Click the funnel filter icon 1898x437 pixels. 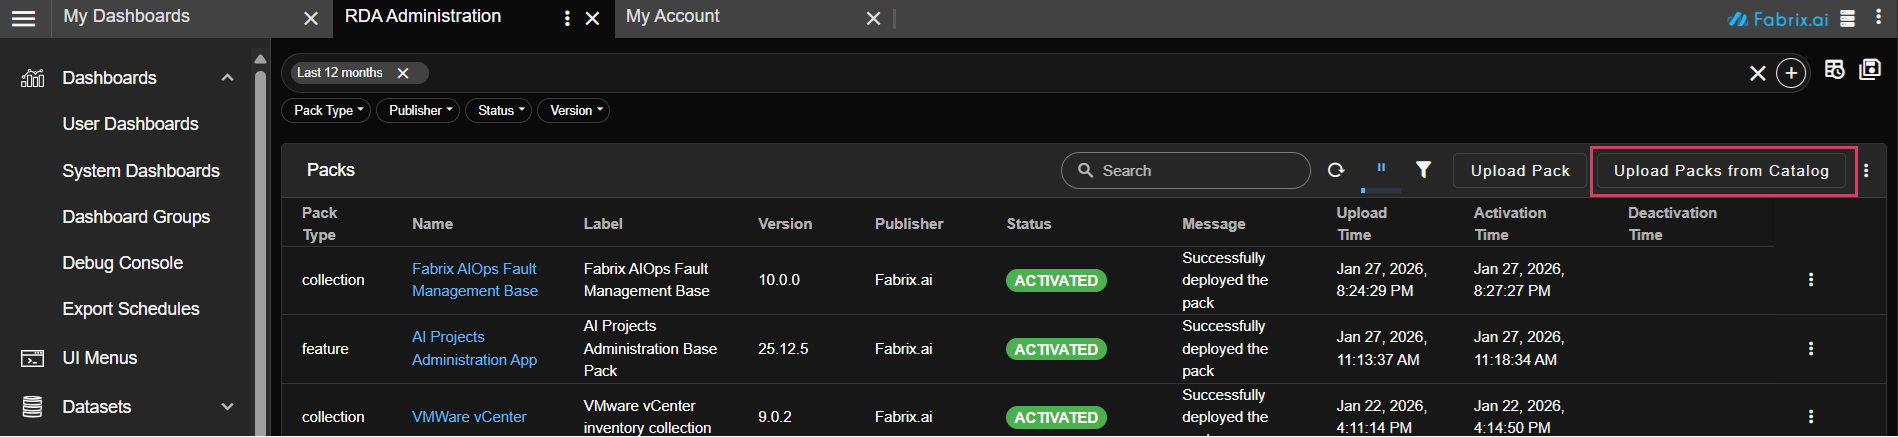click(1423, 170)
